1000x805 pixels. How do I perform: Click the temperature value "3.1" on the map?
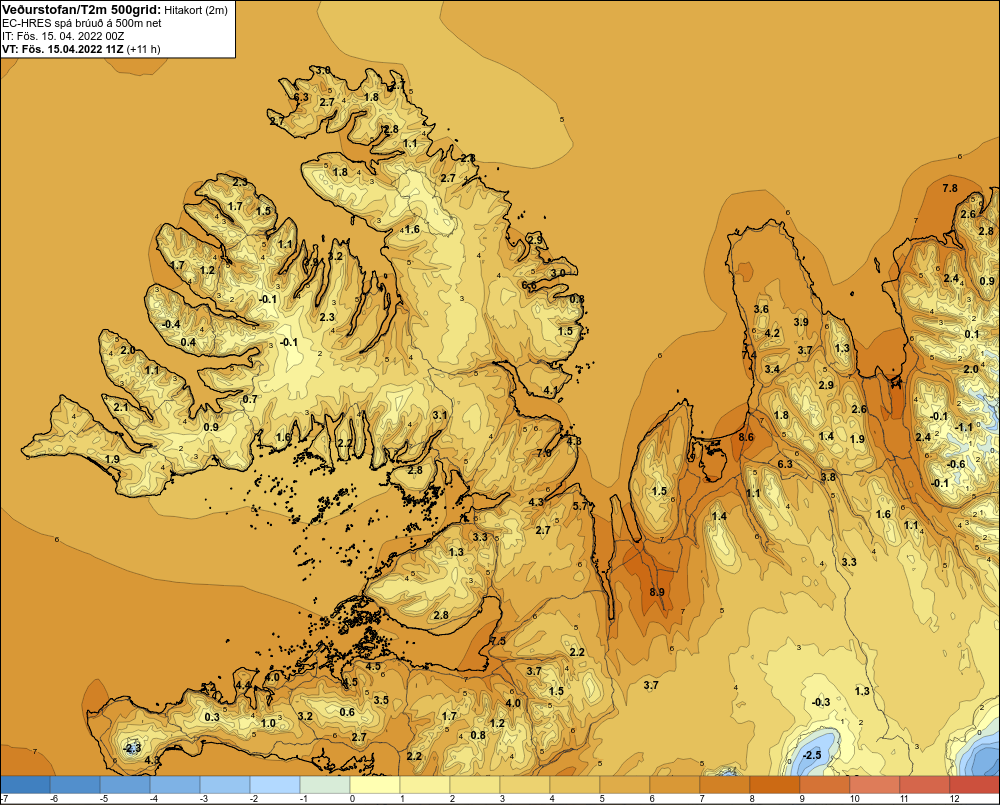point(440,415)
